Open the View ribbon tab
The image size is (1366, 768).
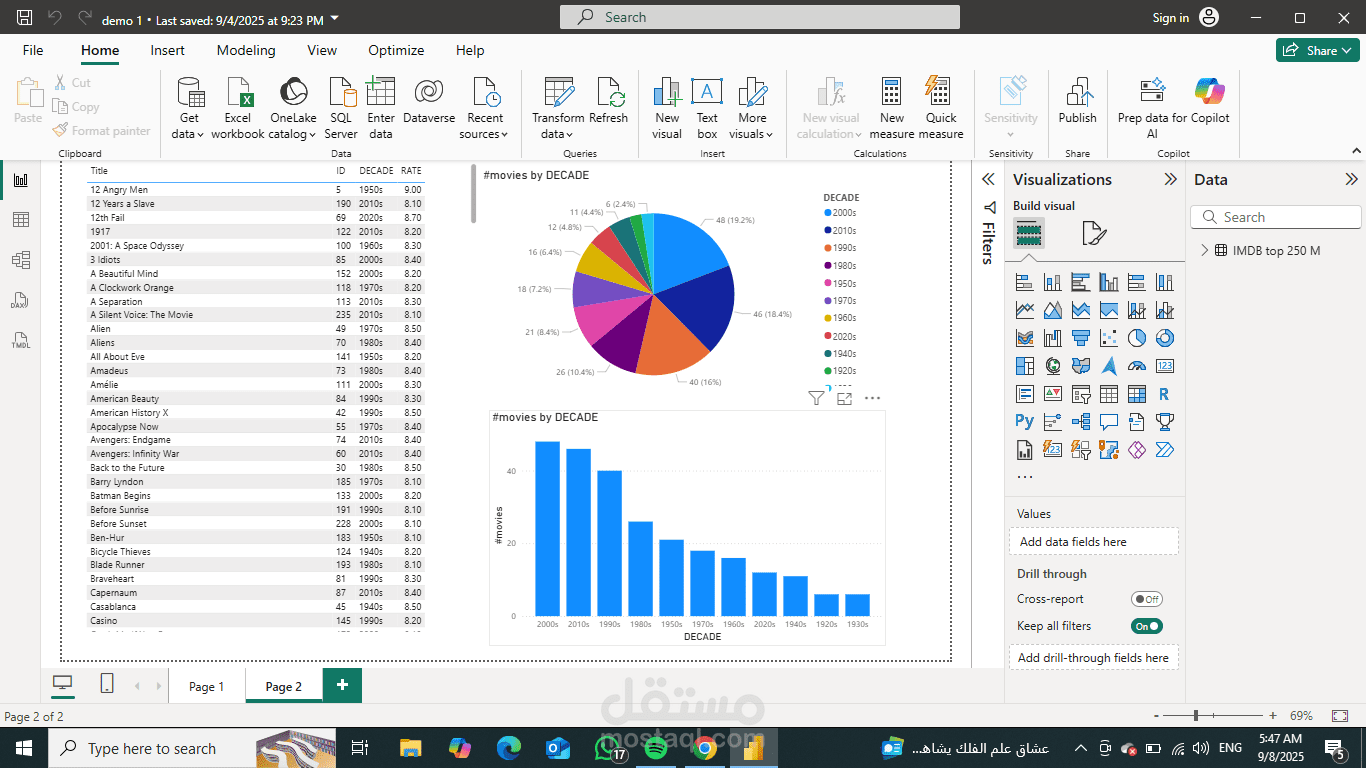coord(322,50)
